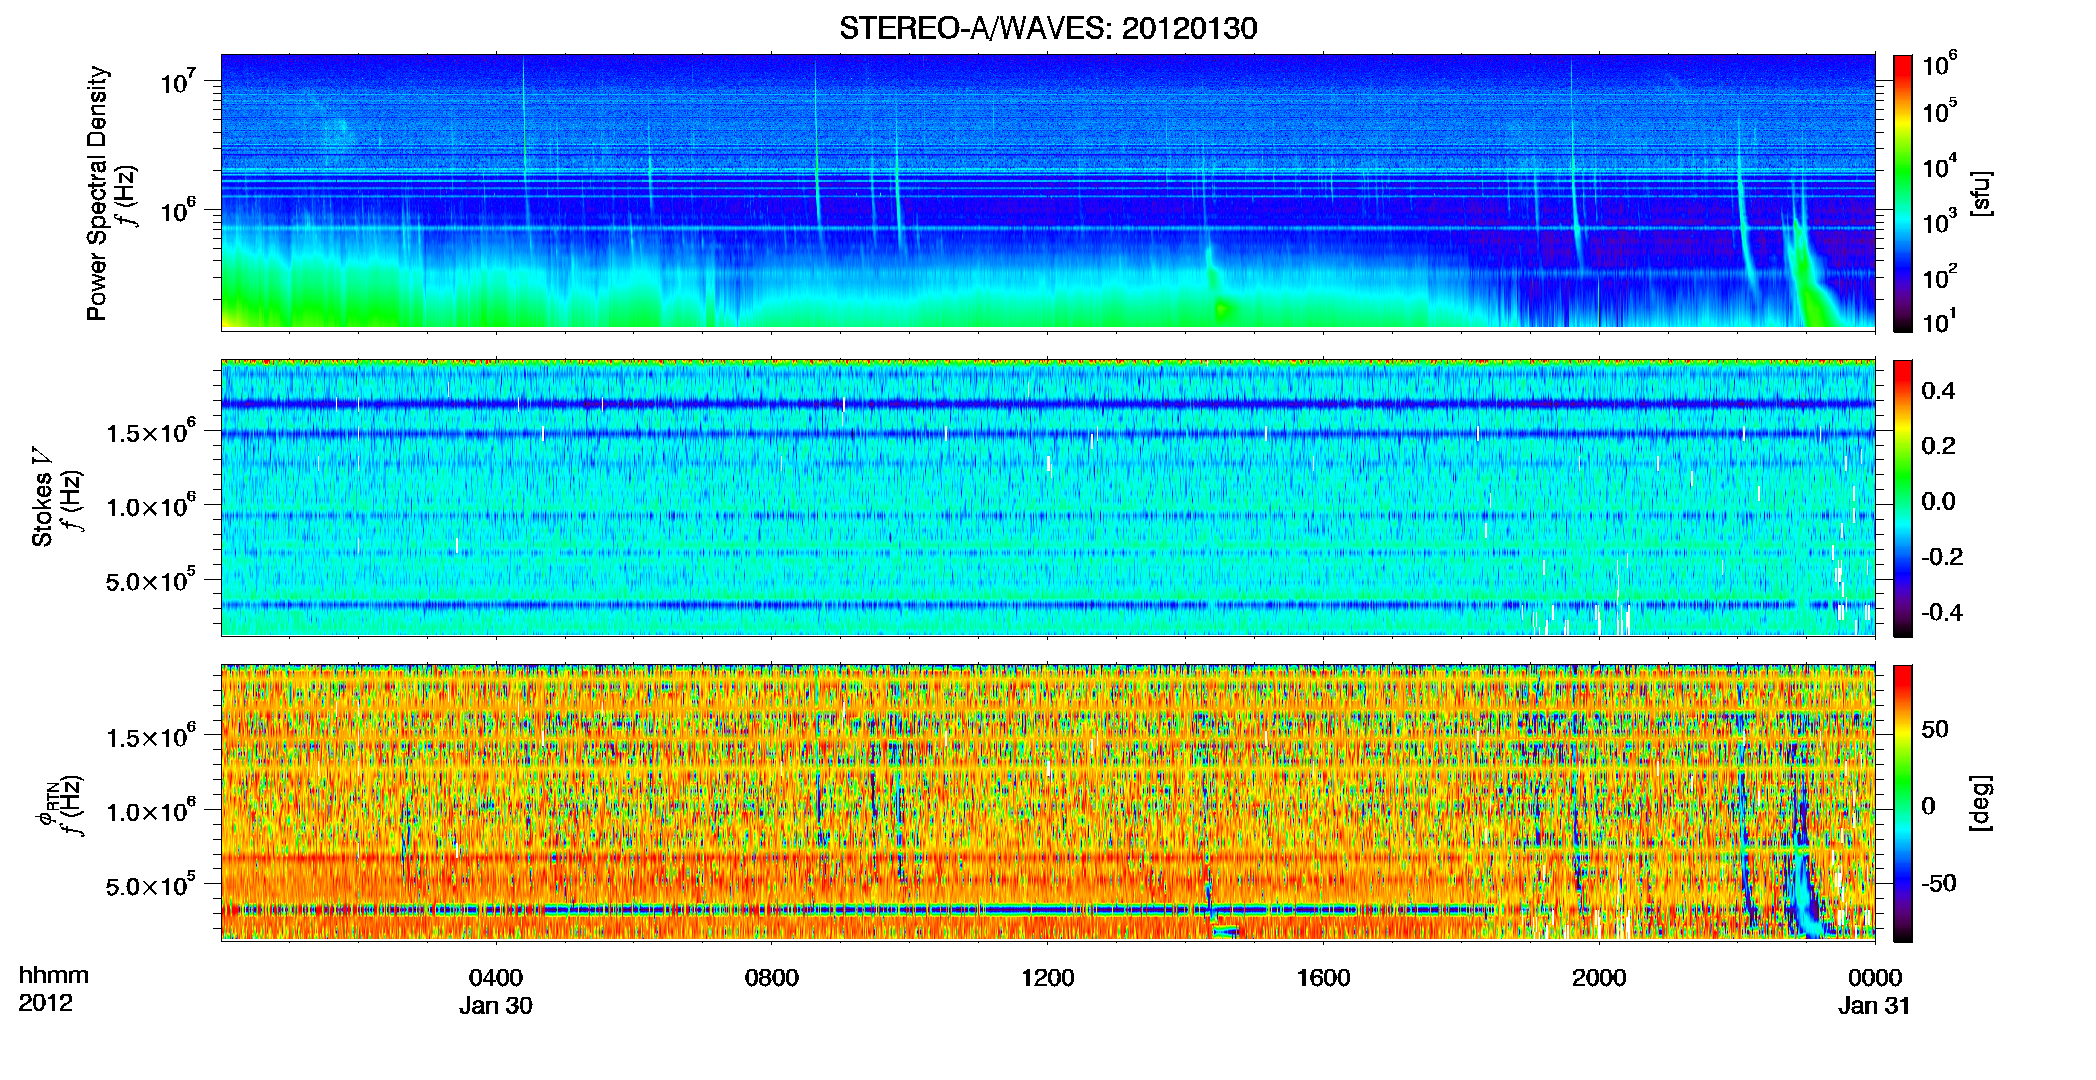
Task: Click the hhmm axis unit label
Action: 54,976
